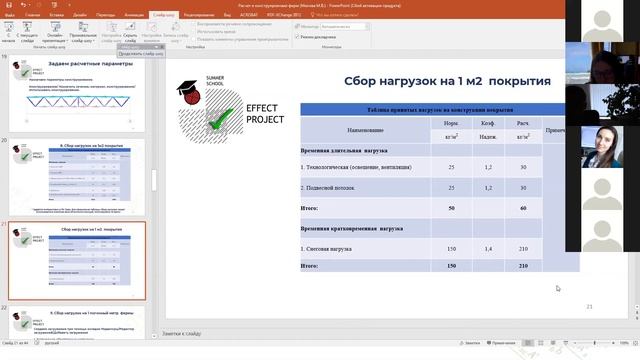Click the zoom slider handle
This screenshot has height=360, width=640.
click(594, 343)
